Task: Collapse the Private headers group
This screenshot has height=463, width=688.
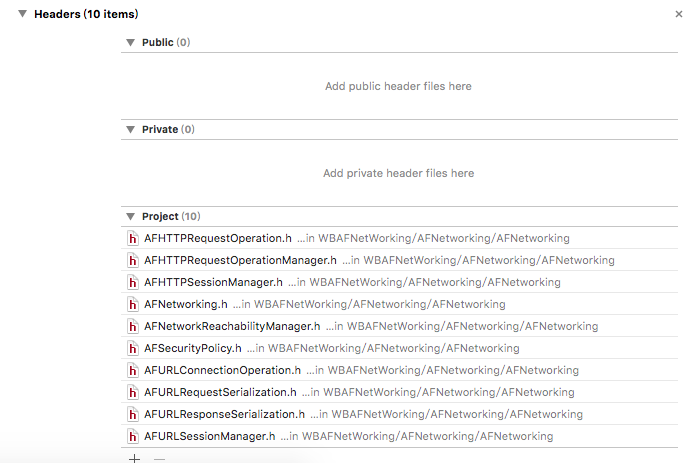Action: 130,129
